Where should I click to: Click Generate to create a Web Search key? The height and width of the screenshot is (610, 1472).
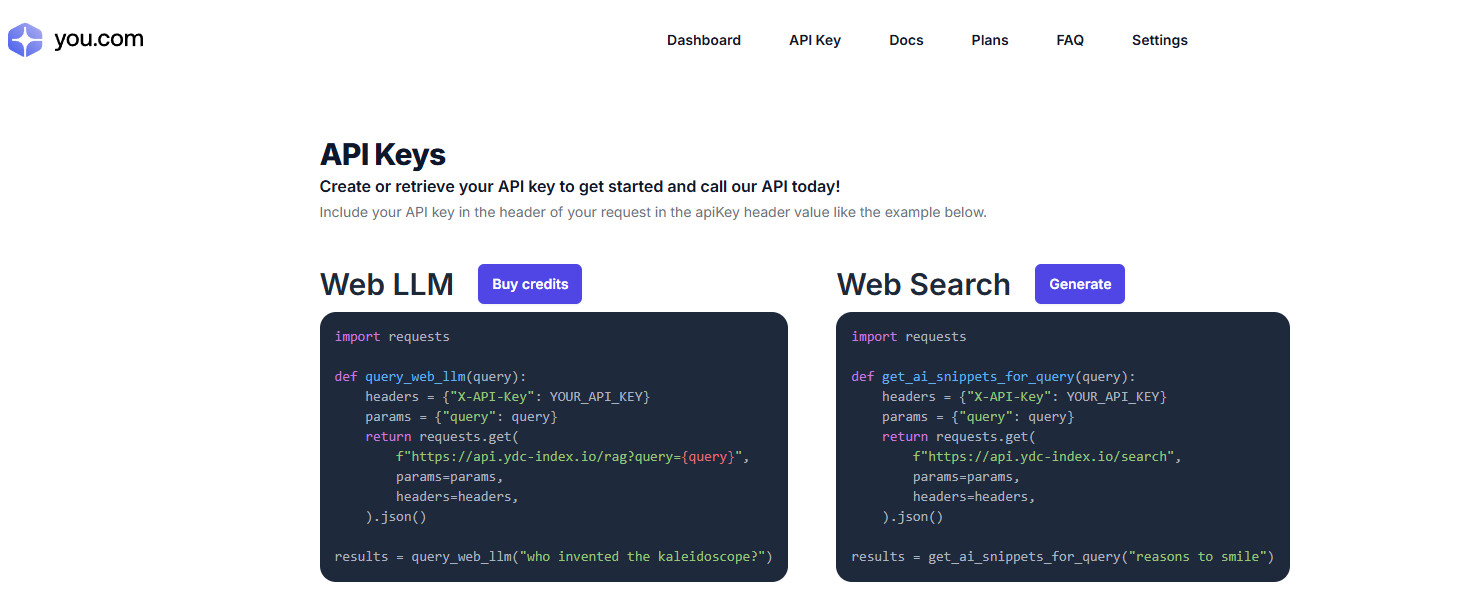(1080, 284)
